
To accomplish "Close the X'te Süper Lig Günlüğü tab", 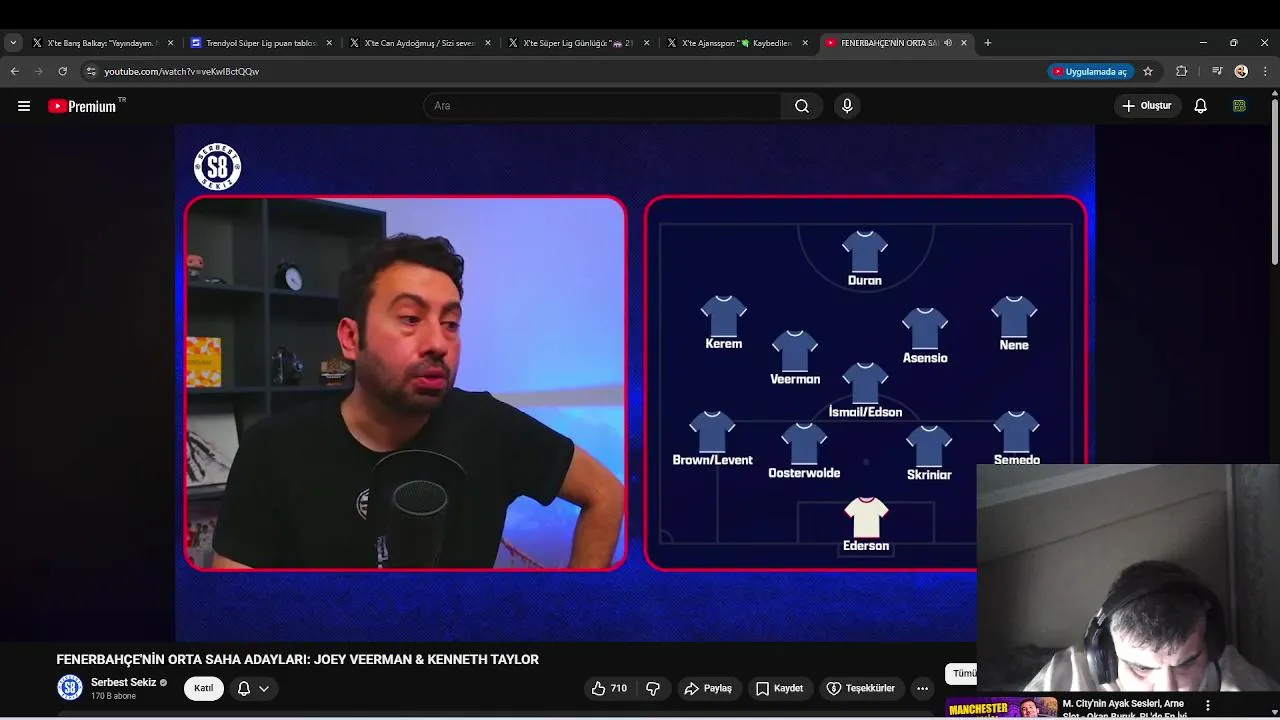I will (647, 43).
